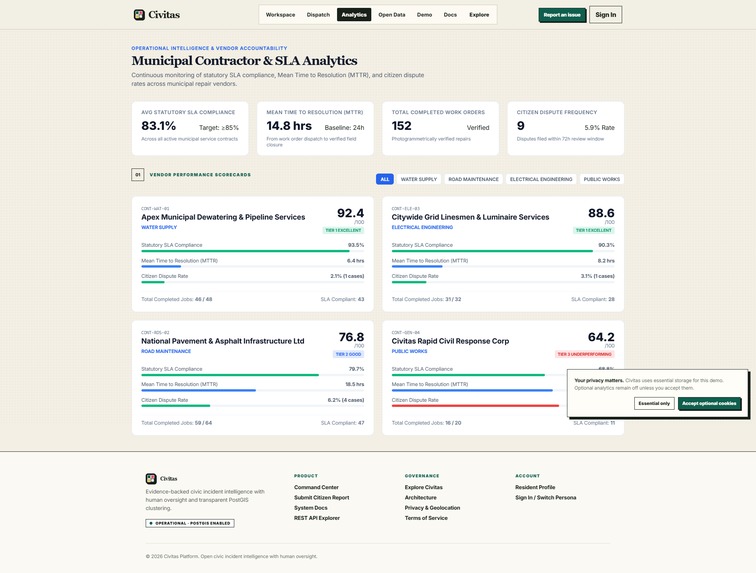Click the 152 completed work orders value
The width and height of the screenshot is (756, 573).
point(402,126)
